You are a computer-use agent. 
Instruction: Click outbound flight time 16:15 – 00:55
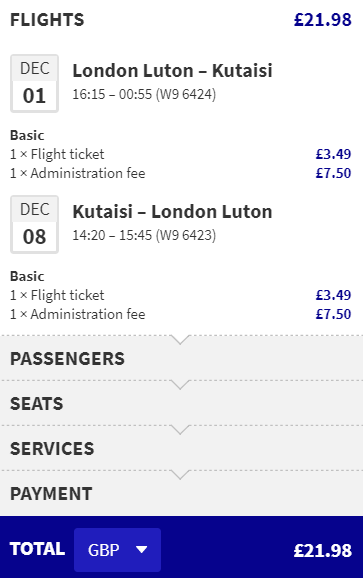pos(112,94)
